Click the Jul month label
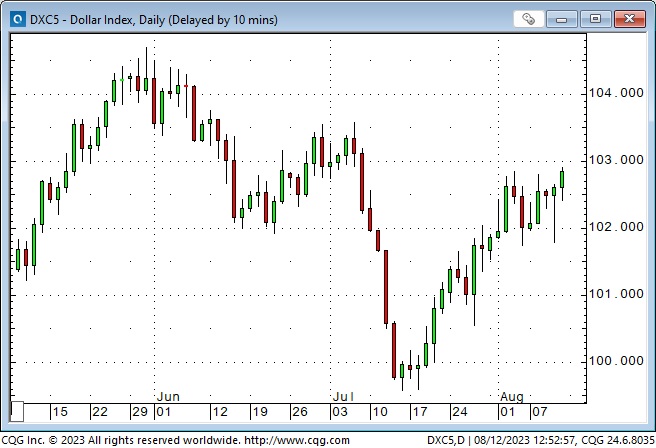The image size is (656, 448). click(343, 397)
